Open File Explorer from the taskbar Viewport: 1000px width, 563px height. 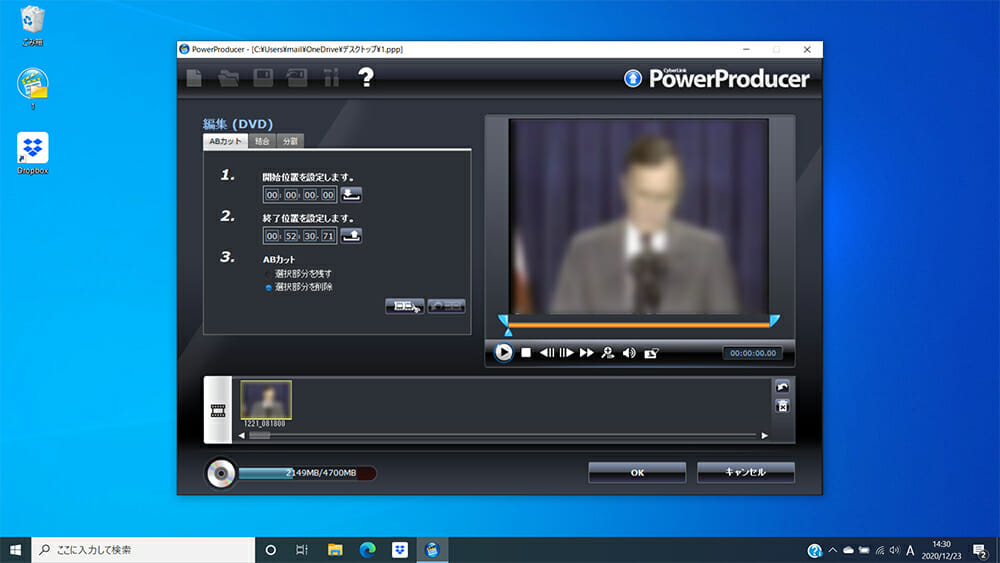pos(335,550)
